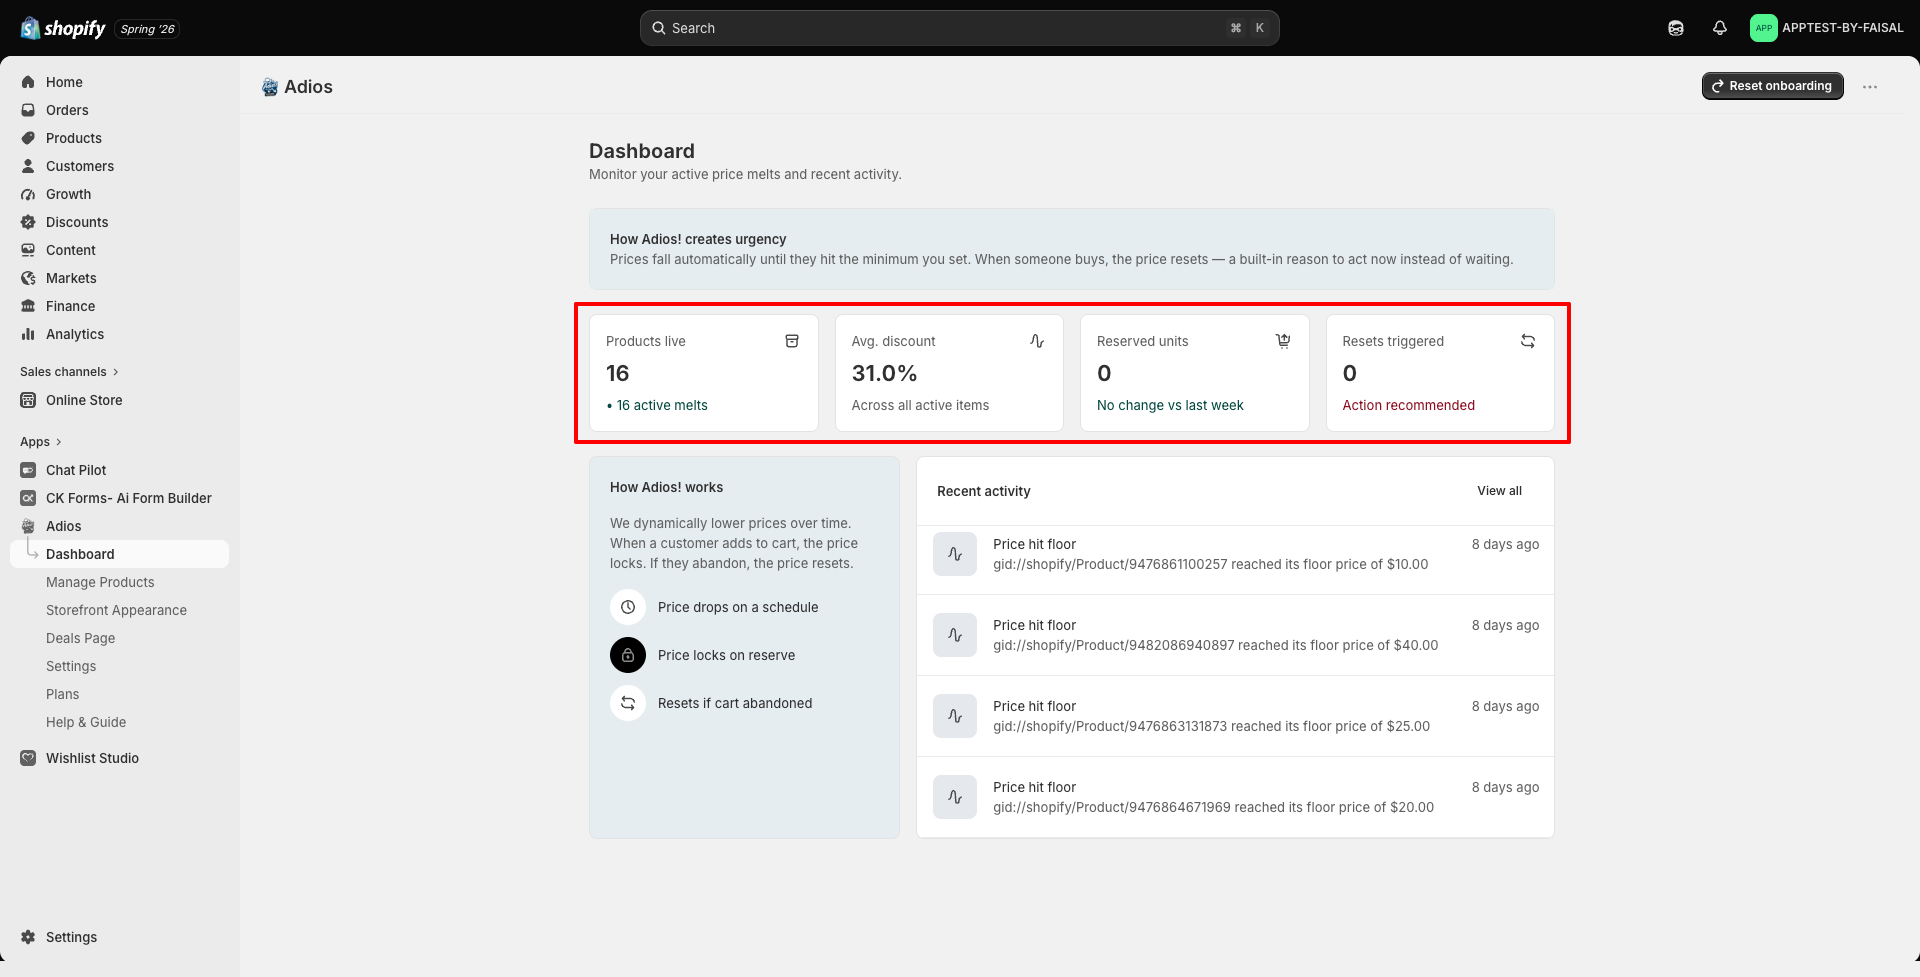Click the 'Spring '26' edition badge
1920x977 pixels.
point(148,29)
